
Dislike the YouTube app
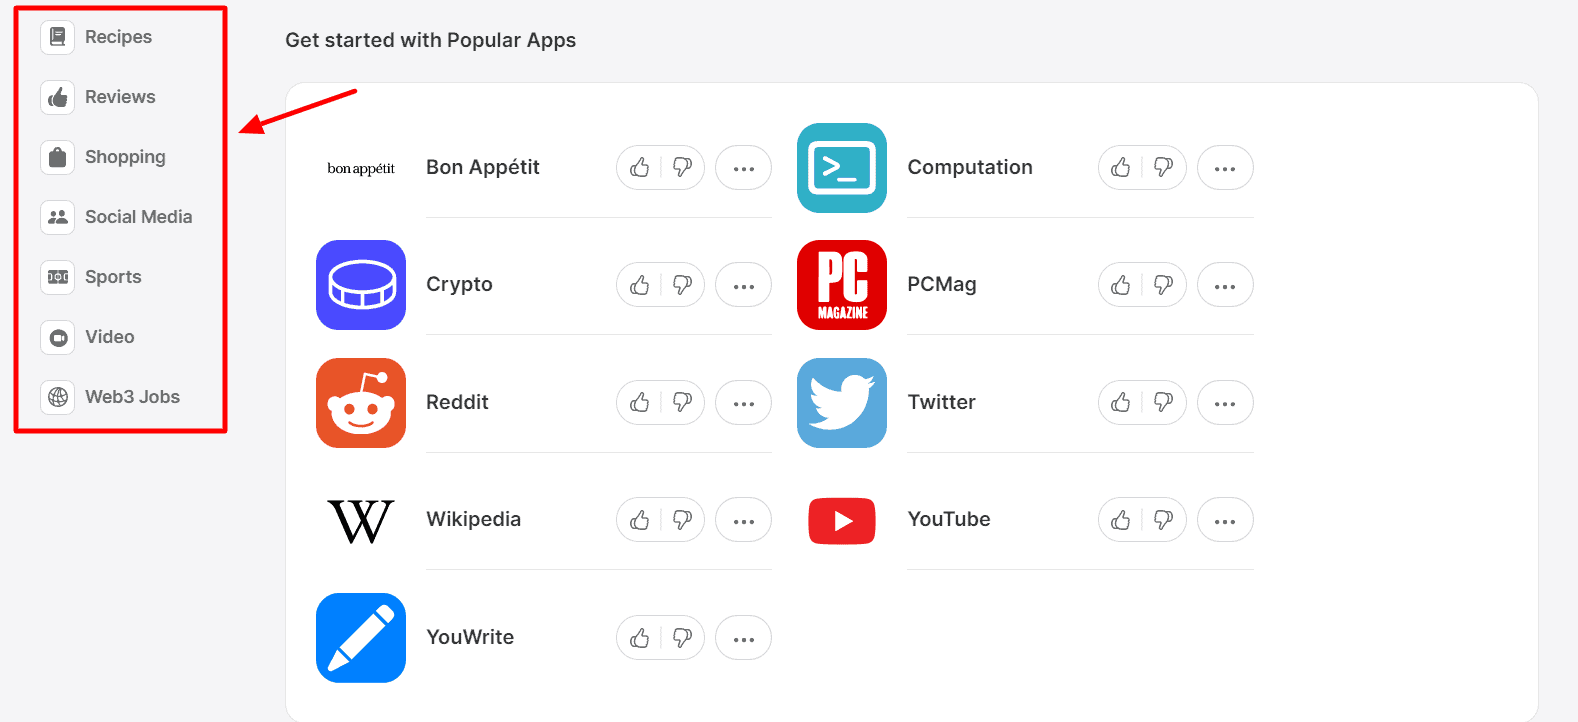click(1163, 520)
